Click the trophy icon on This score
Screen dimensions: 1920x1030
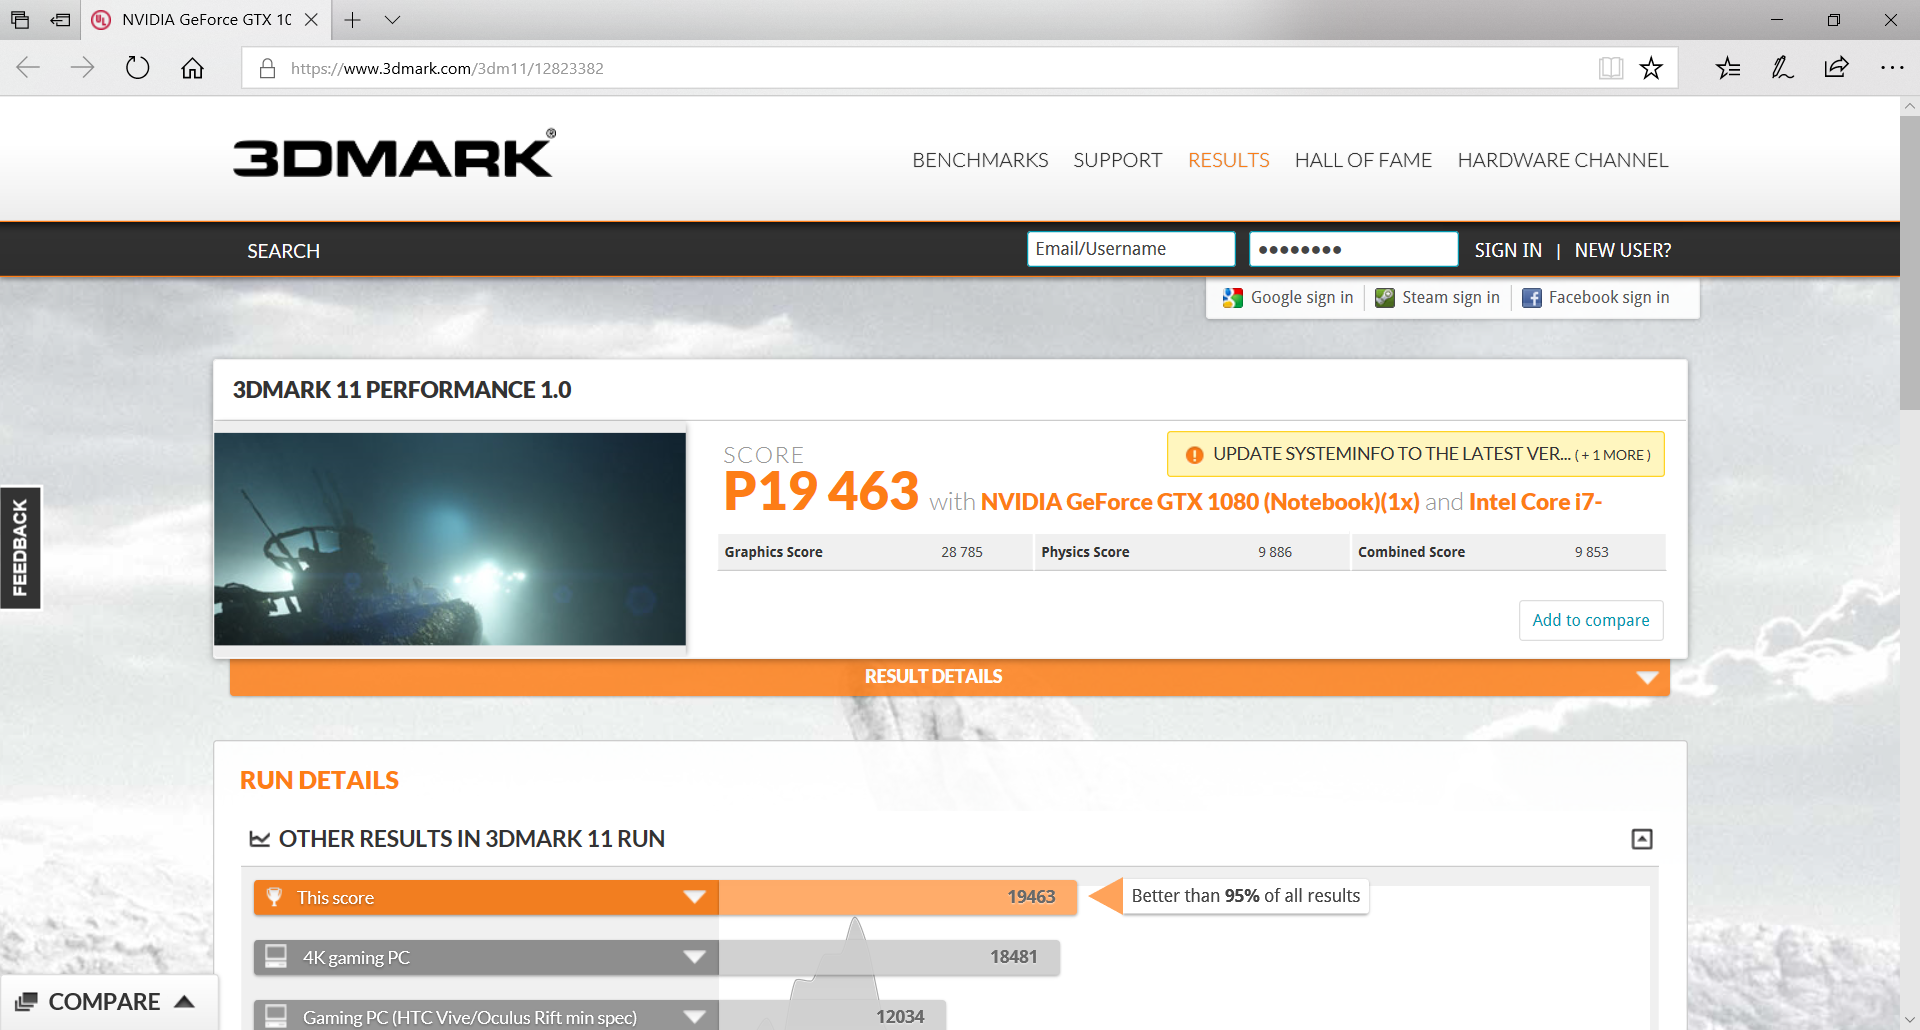tap(274, 897)
